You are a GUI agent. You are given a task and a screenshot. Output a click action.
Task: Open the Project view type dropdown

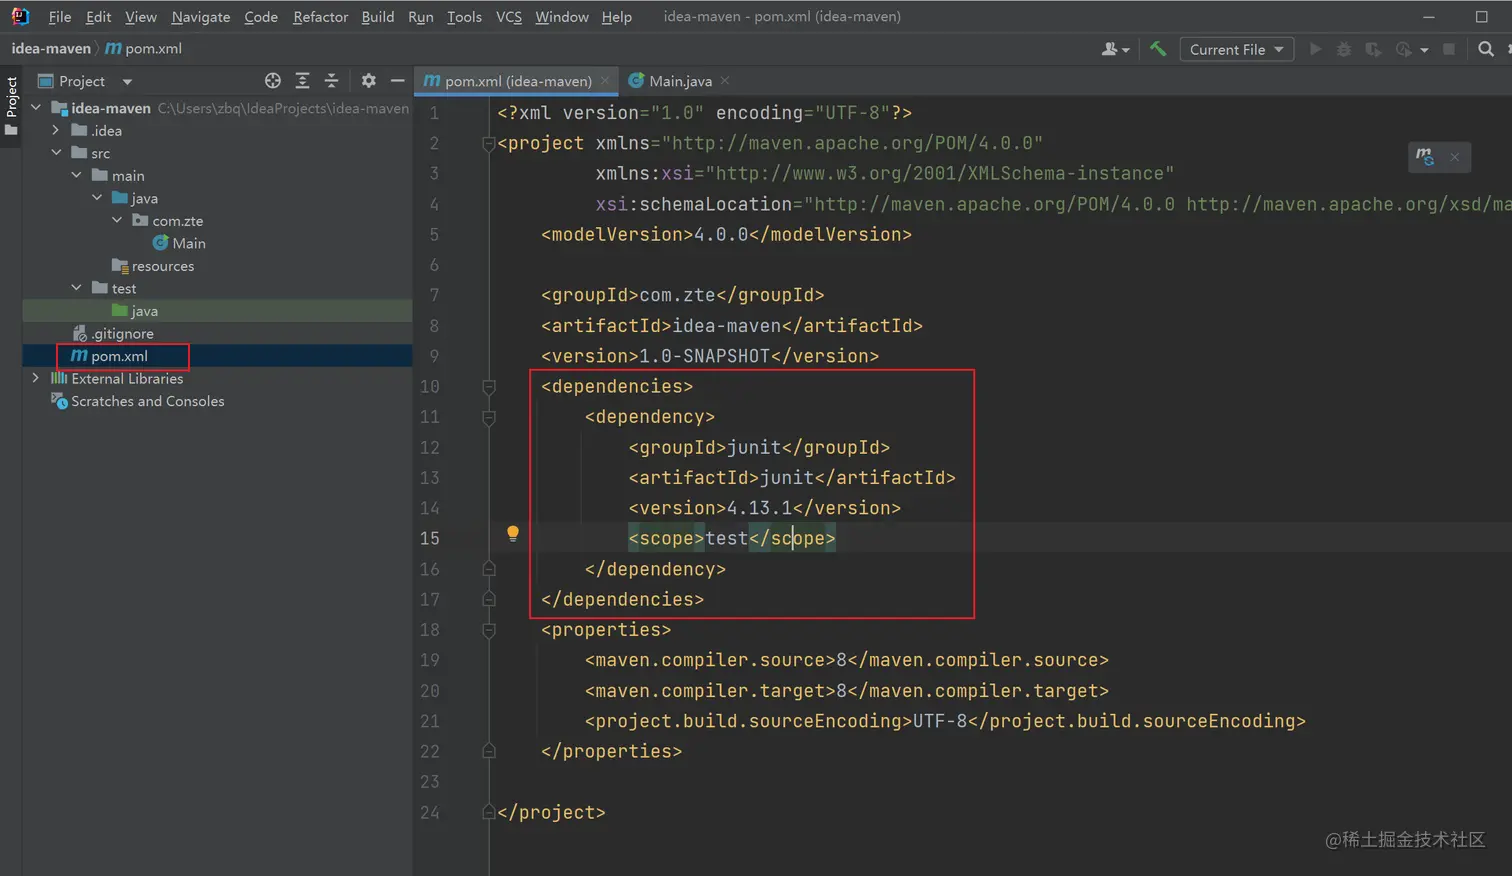click(127, 82)
